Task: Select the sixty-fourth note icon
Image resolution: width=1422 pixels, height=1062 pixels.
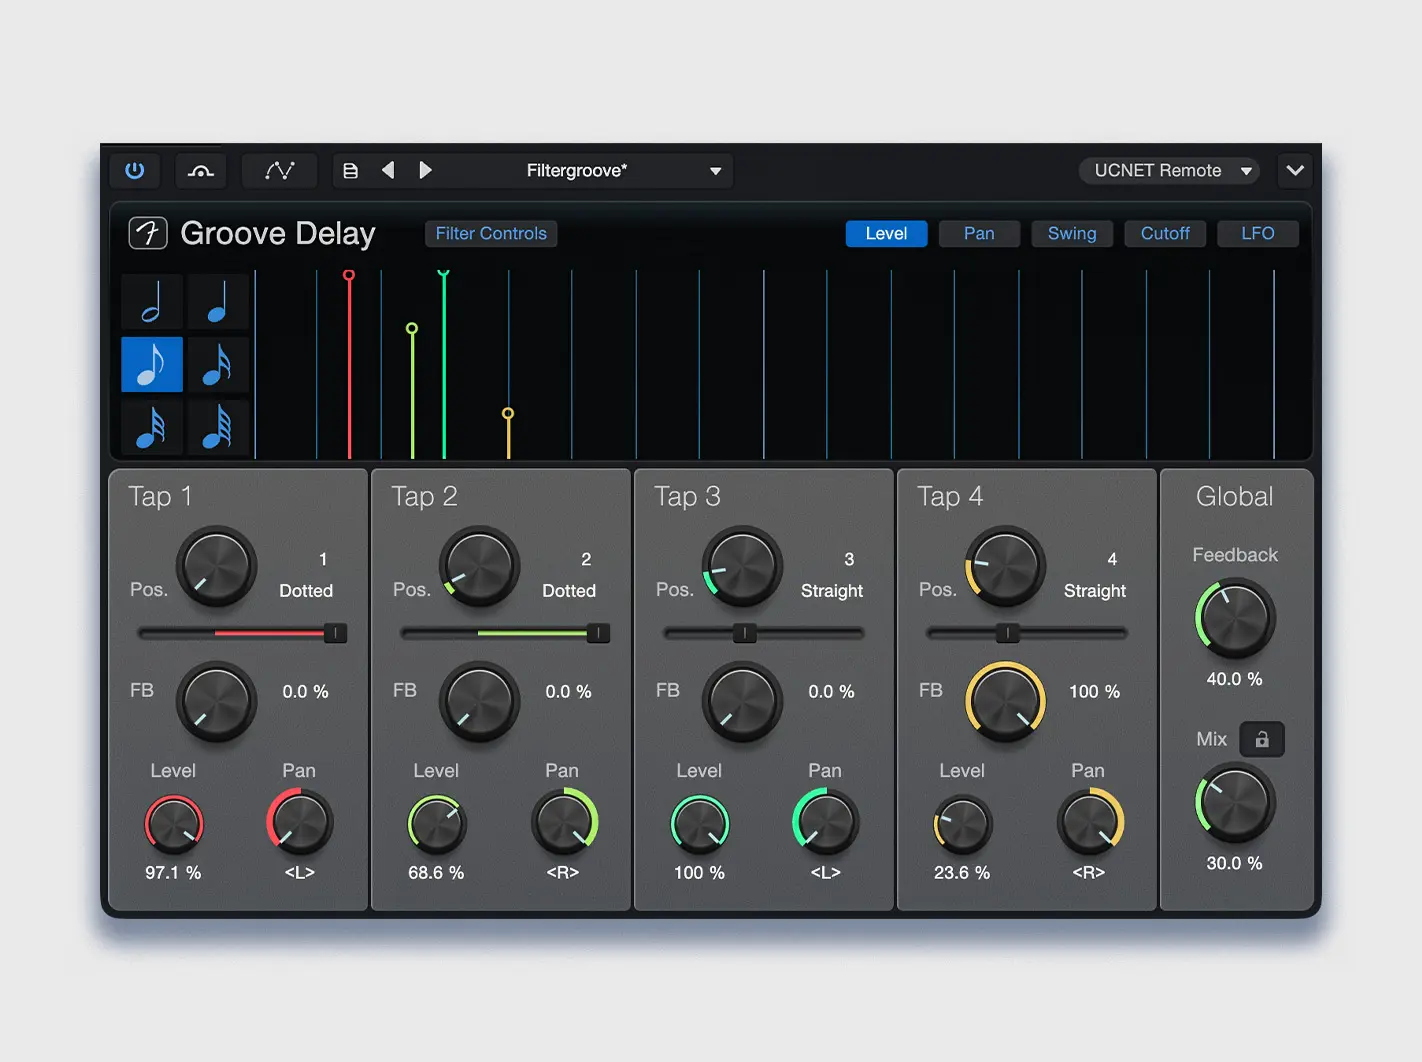Action: click(217, 427)
